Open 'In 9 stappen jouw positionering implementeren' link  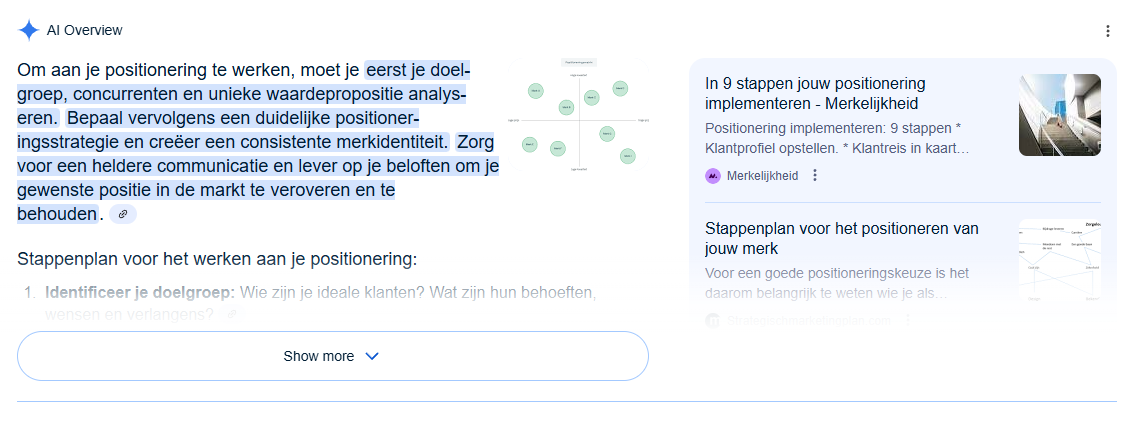(815, 94)
